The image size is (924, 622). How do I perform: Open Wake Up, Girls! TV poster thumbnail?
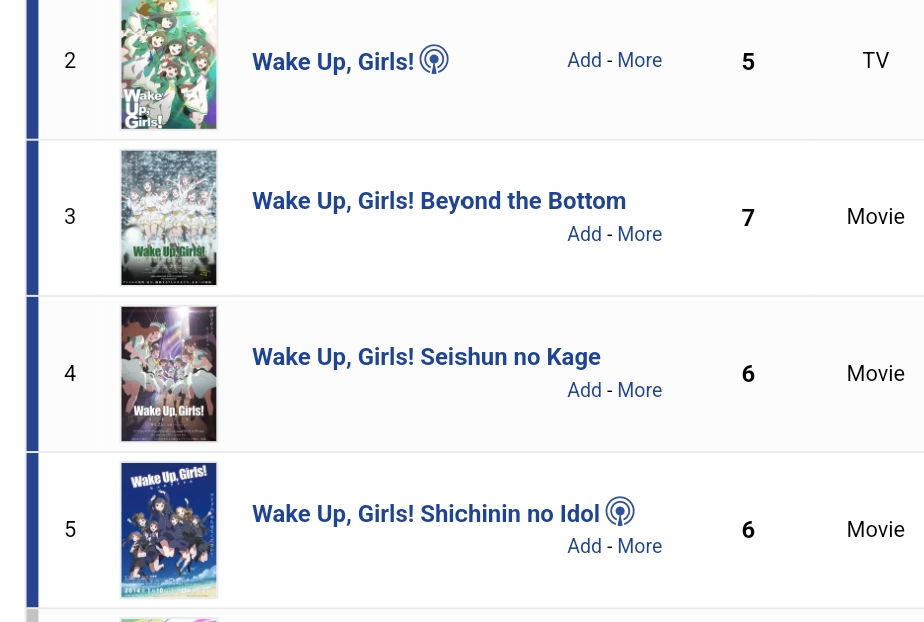click(169, 64)
